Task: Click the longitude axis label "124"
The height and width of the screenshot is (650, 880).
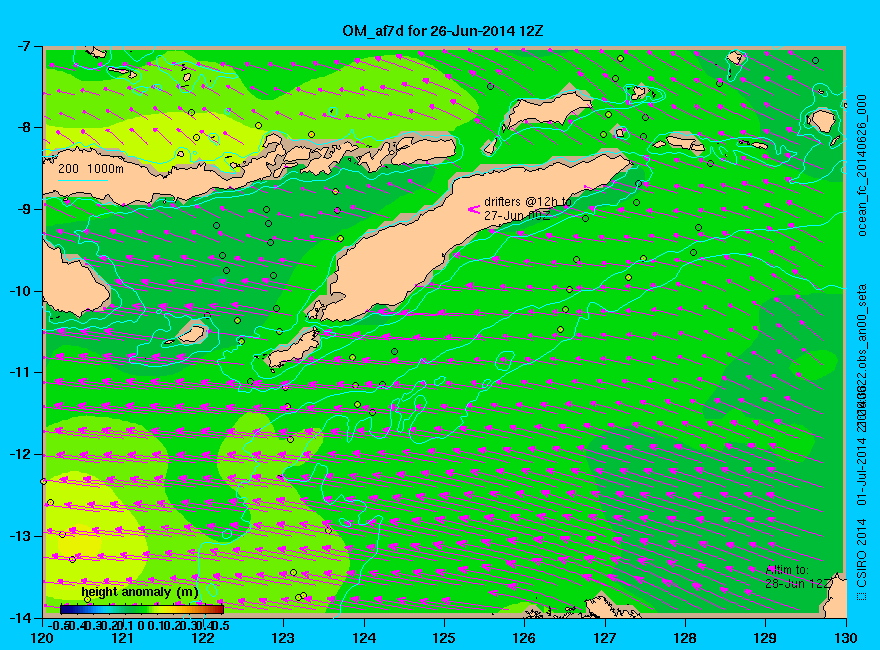Action: point(364,638)
